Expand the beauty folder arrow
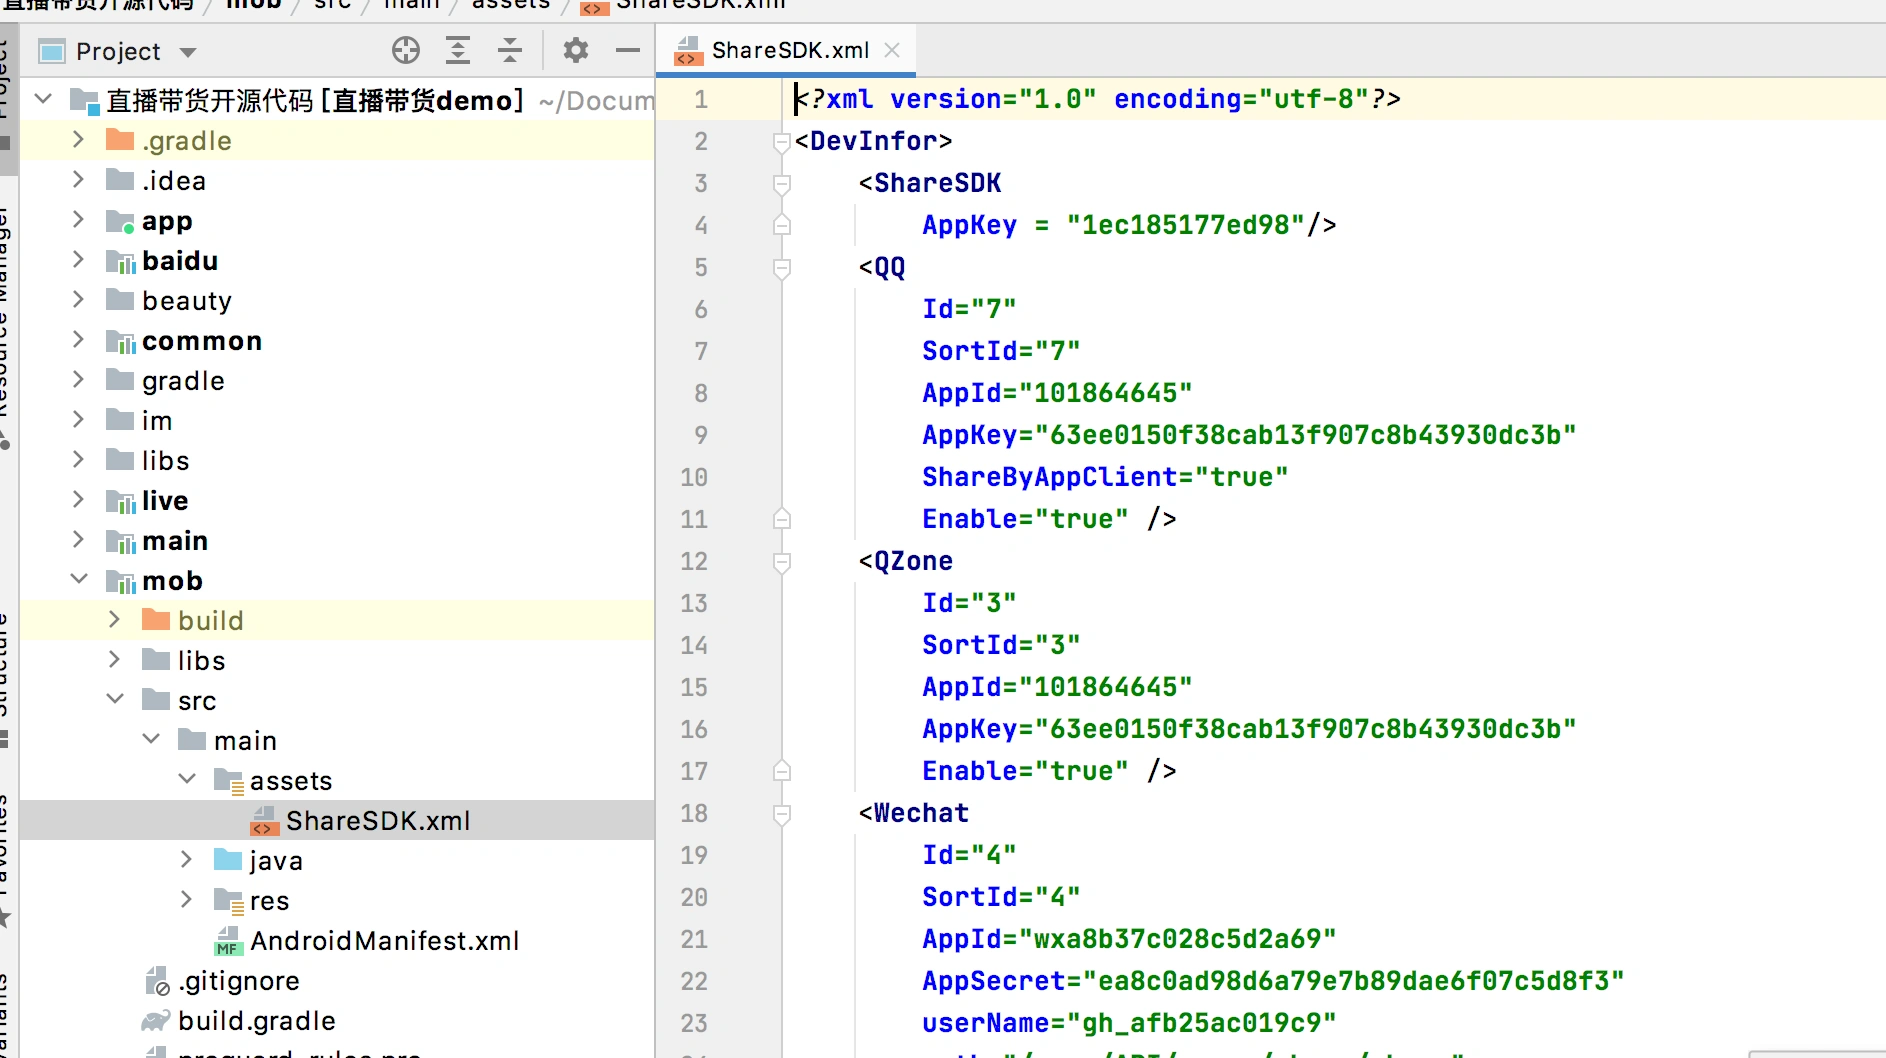 (78, 300)
